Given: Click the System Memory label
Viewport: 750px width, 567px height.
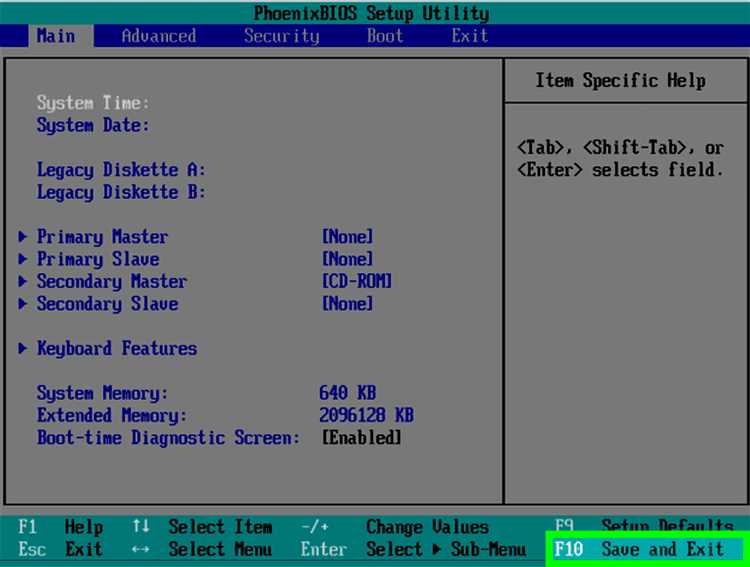Looking at the screenshot, I should (102, 393).
